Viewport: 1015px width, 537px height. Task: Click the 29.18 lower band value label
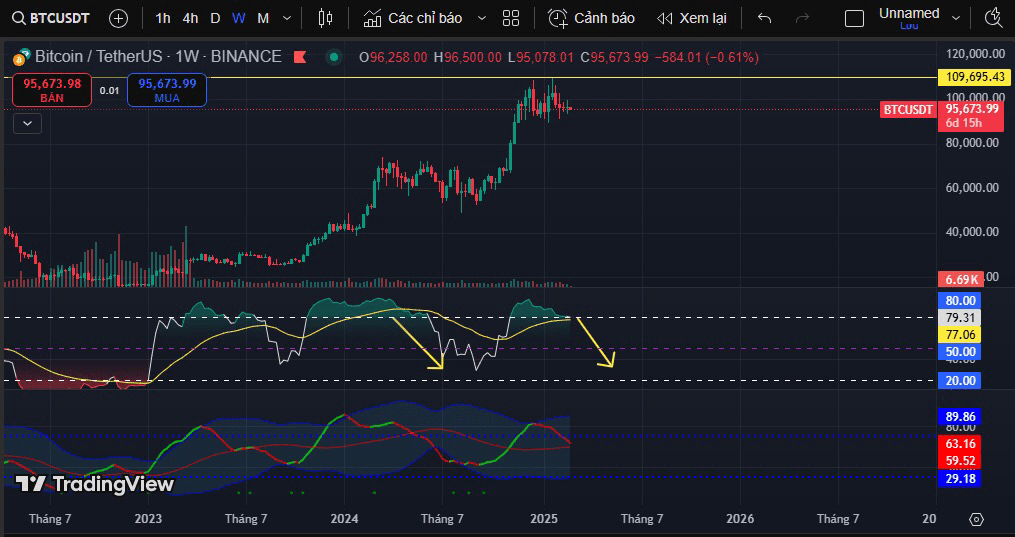click(960, 479)
